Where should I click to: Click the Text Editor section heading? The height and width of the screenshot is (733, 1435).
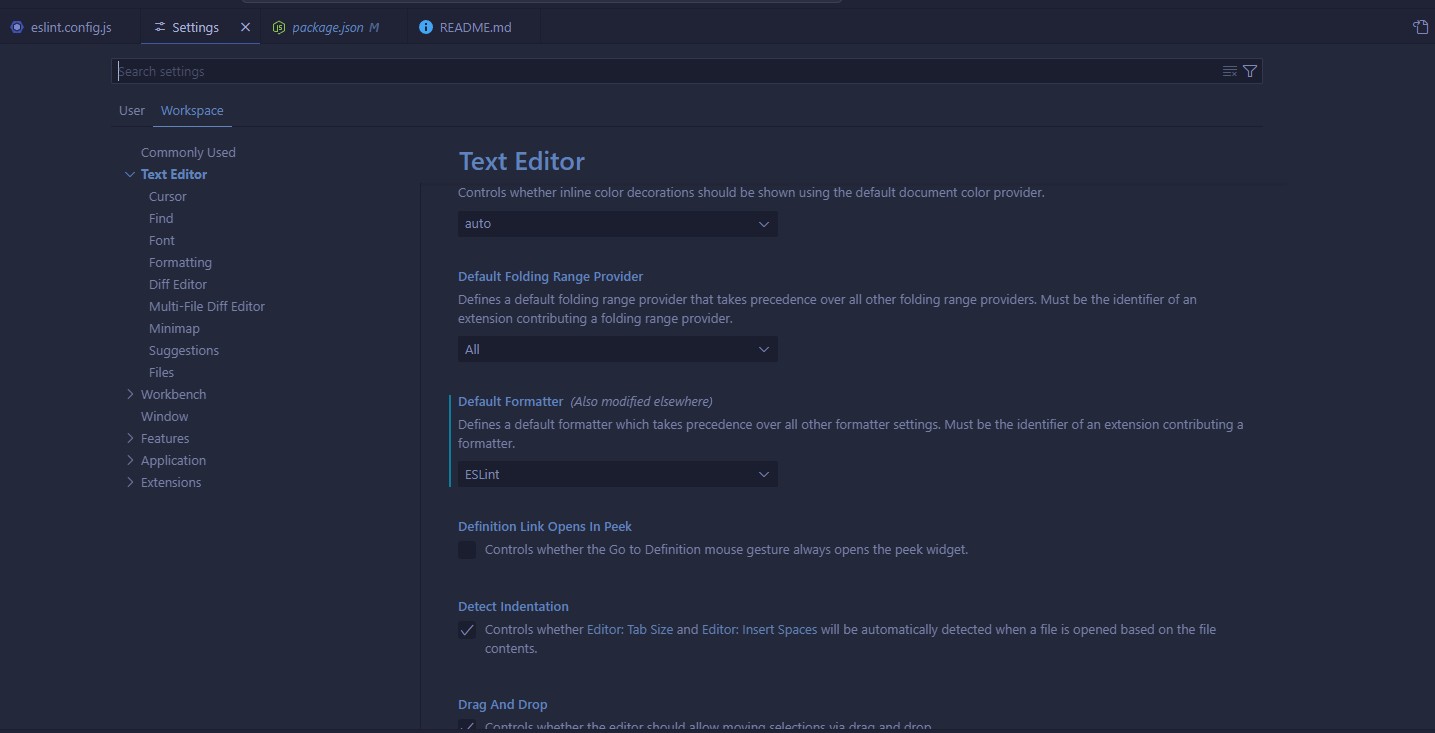tap(522, 161)
